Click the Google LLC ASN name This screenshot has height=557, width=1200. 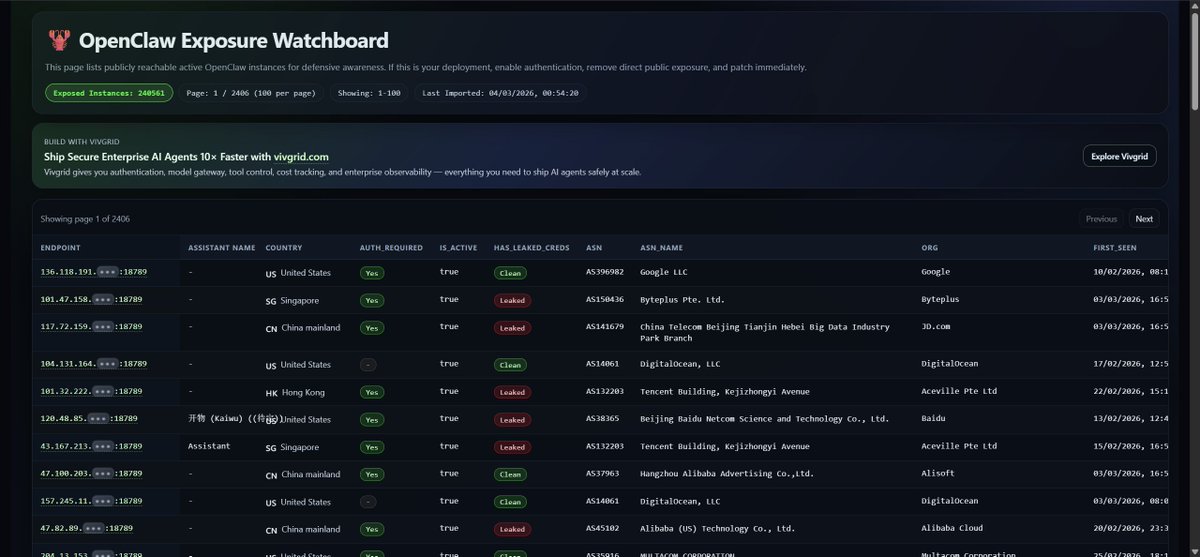coord(664,272)
